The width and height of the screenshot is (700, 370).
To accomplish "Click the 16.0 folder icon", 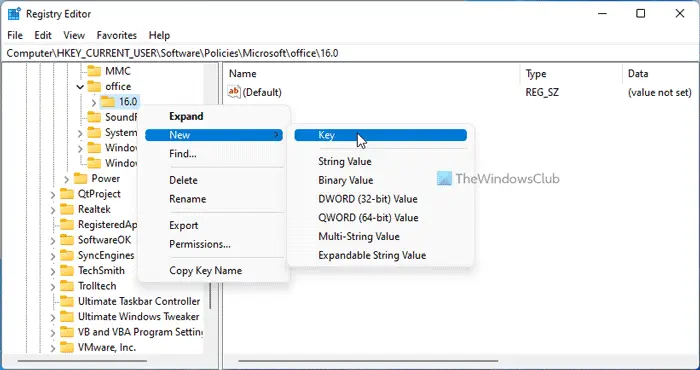I will tap(108, 102).
